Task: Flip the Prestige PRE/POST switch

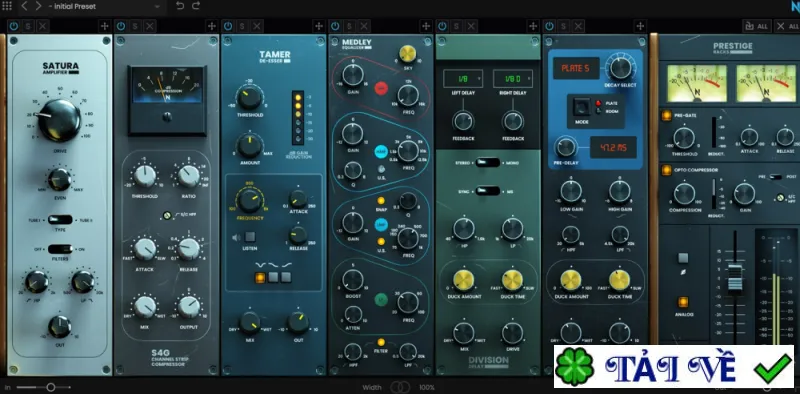Action: [x=776, y=177]
